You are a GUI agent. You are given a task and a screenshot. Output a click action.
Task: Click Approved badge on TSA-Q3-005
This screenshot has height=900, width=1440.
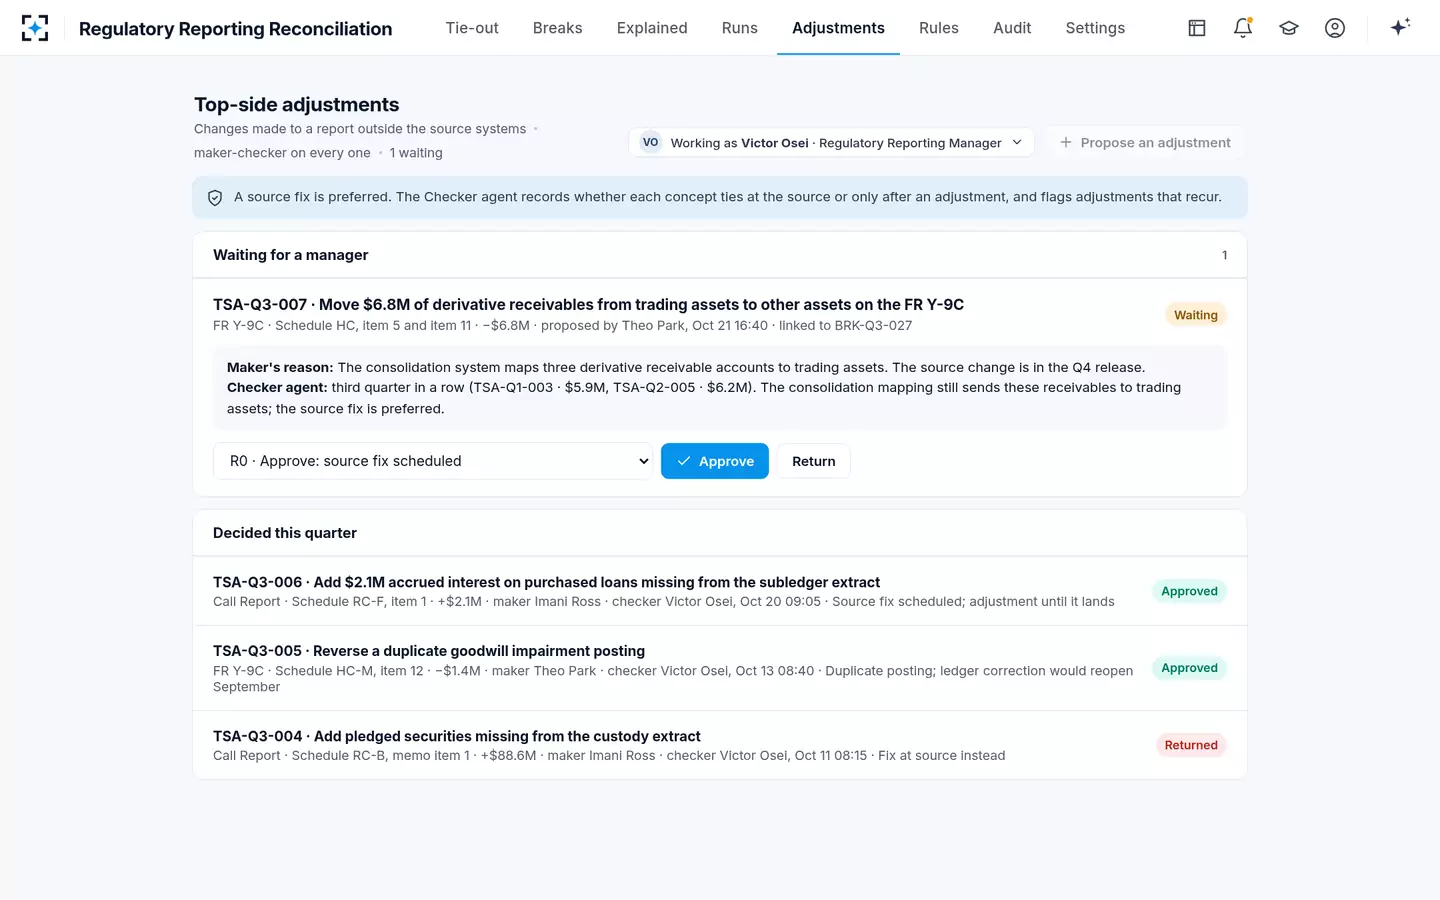pos(1189,668)
